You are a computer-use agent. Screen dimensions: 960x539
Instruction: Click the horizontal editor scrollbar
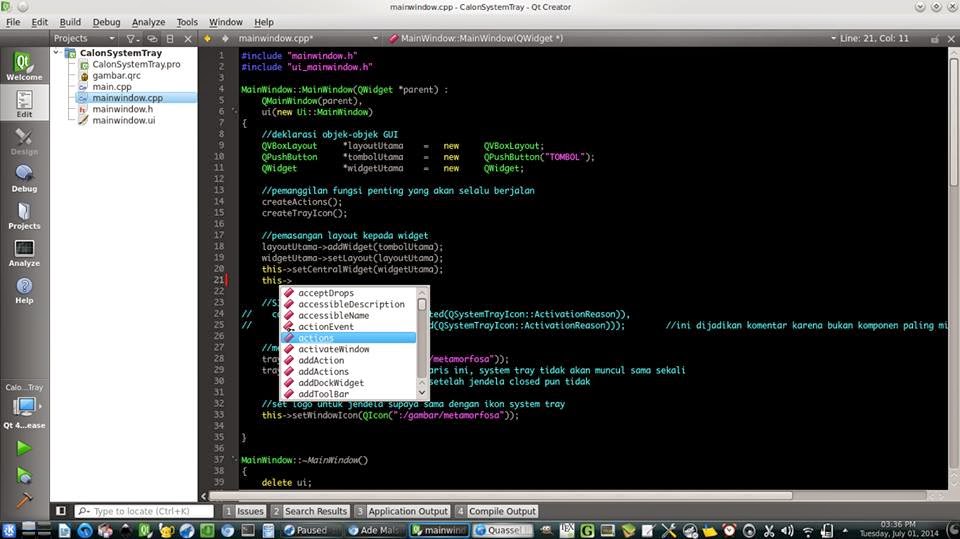[x=501, y=496]
